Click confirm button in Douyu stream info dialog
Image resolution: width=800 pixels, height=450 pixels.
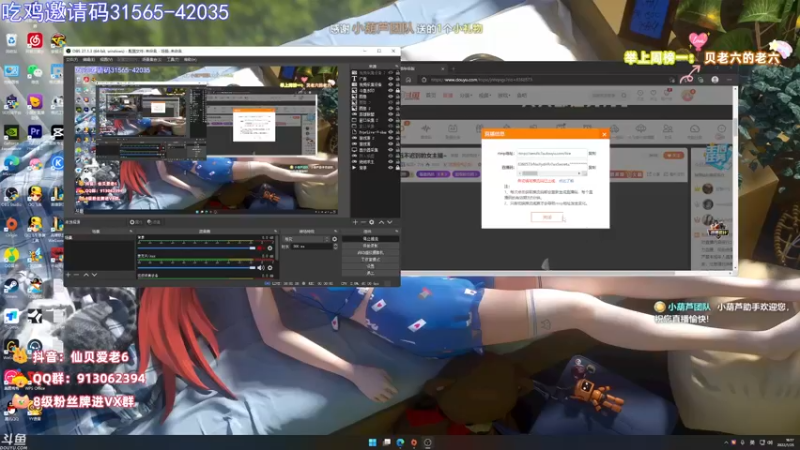(547, 217)
